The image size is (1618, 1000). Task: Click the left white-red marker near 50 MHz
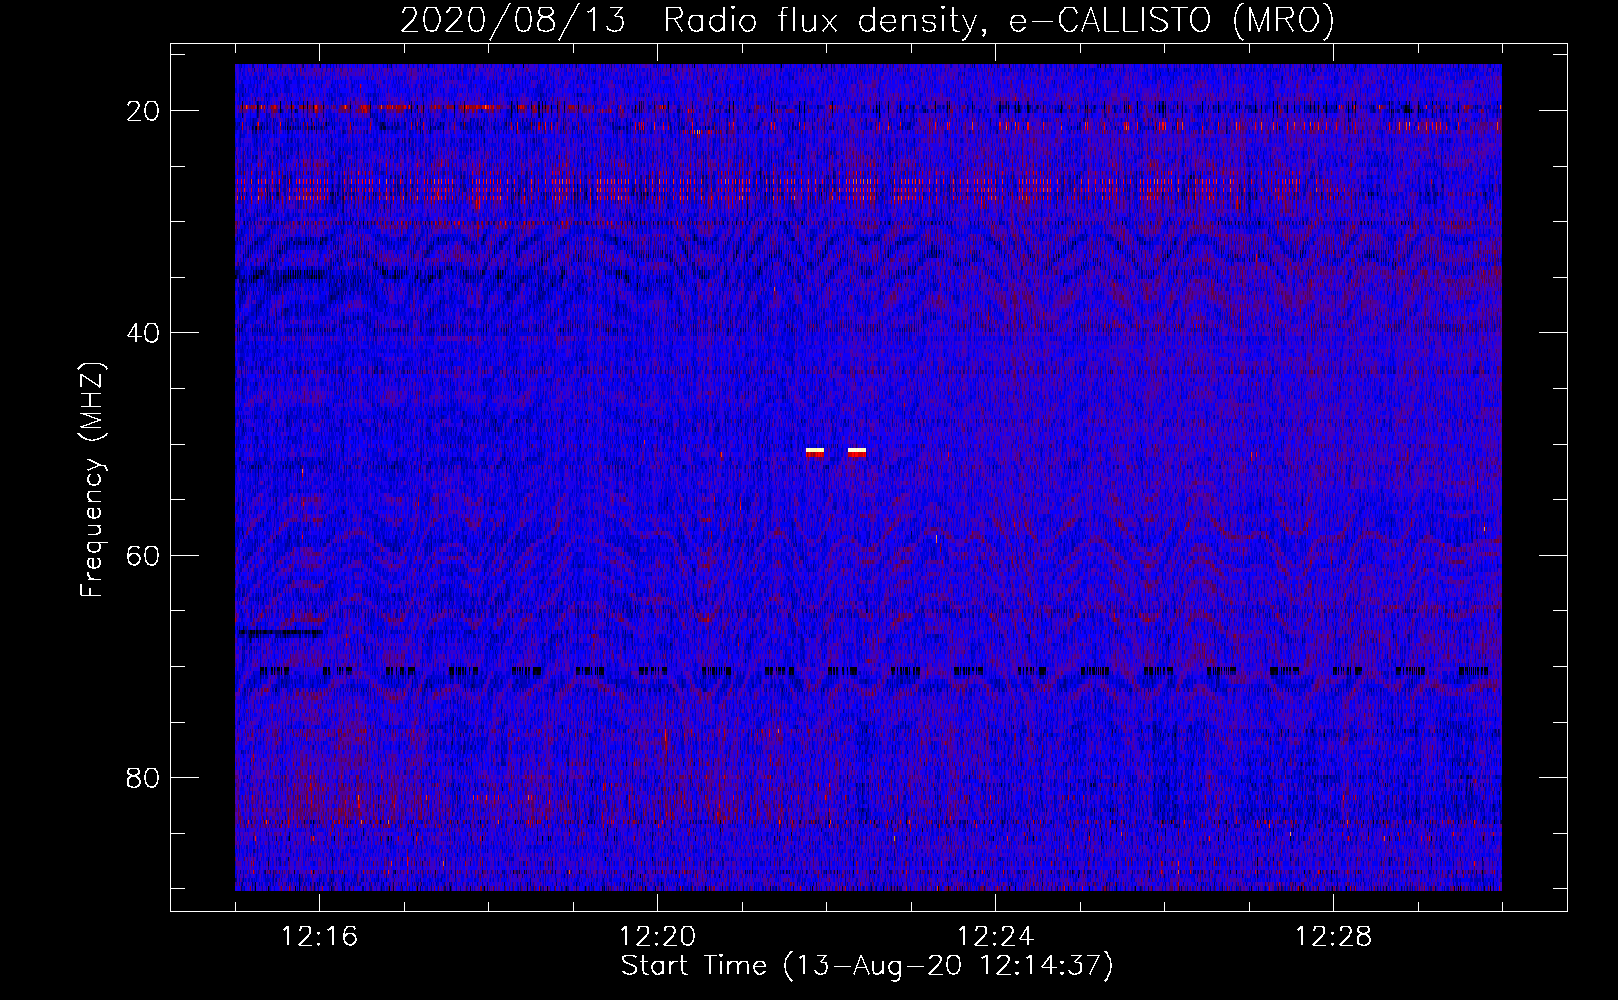815,453
